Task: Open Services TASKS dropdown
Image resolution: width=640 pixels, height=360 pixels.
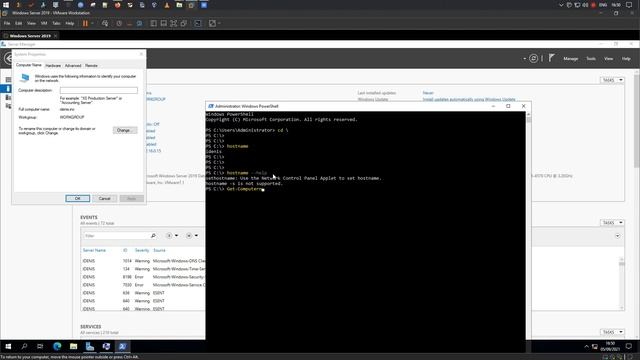Action: coord(612,332)
